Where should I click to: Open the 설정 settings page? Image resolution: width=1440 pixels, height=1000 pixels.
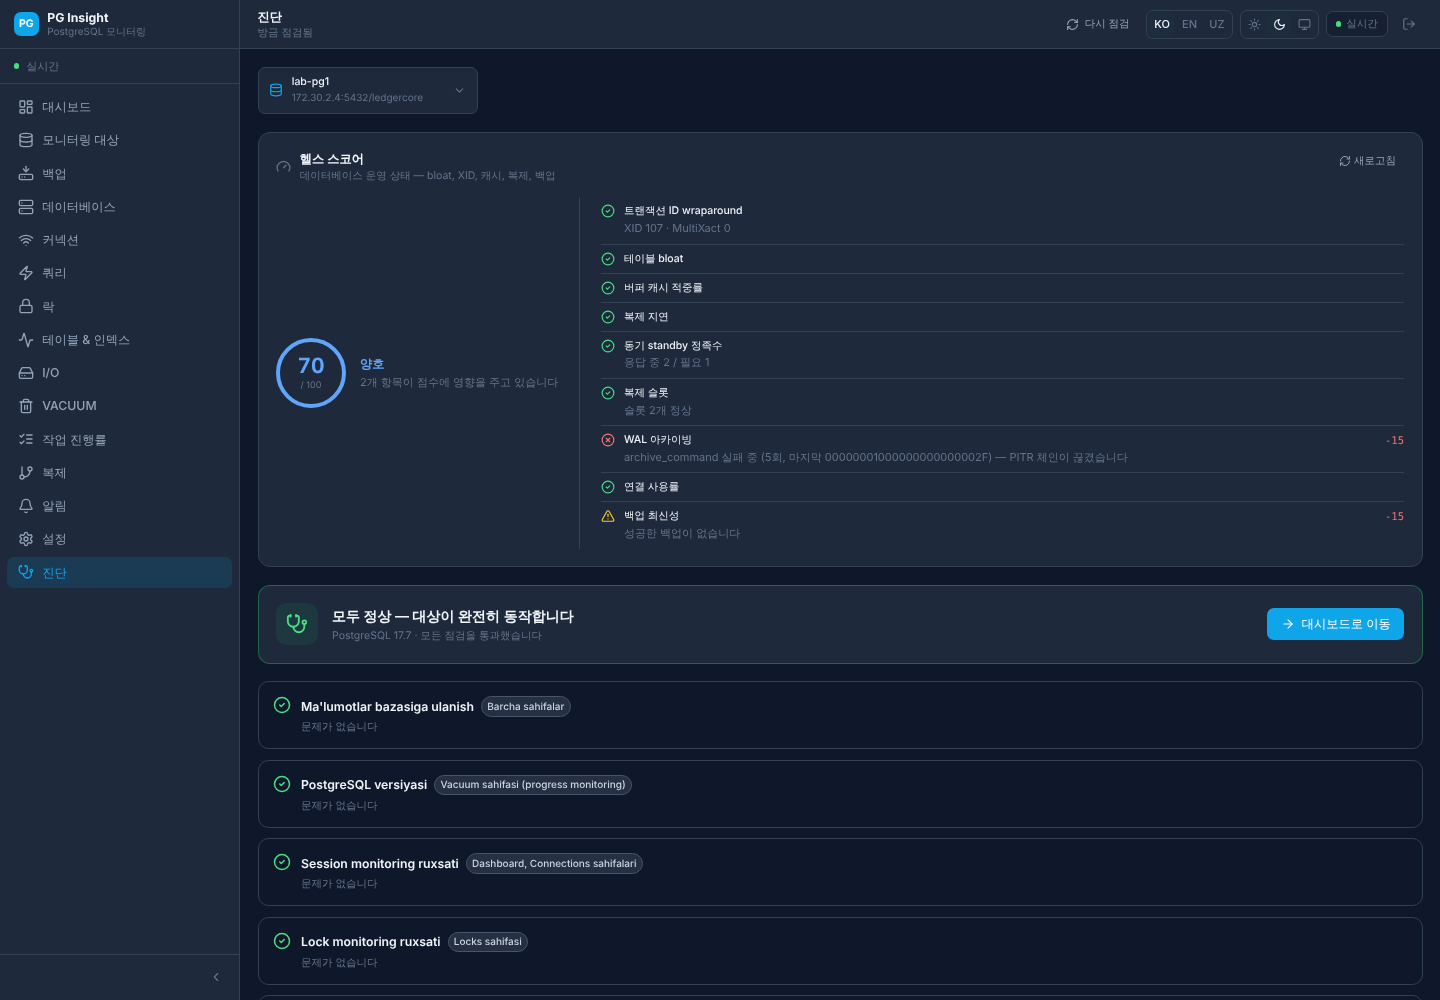119,539
